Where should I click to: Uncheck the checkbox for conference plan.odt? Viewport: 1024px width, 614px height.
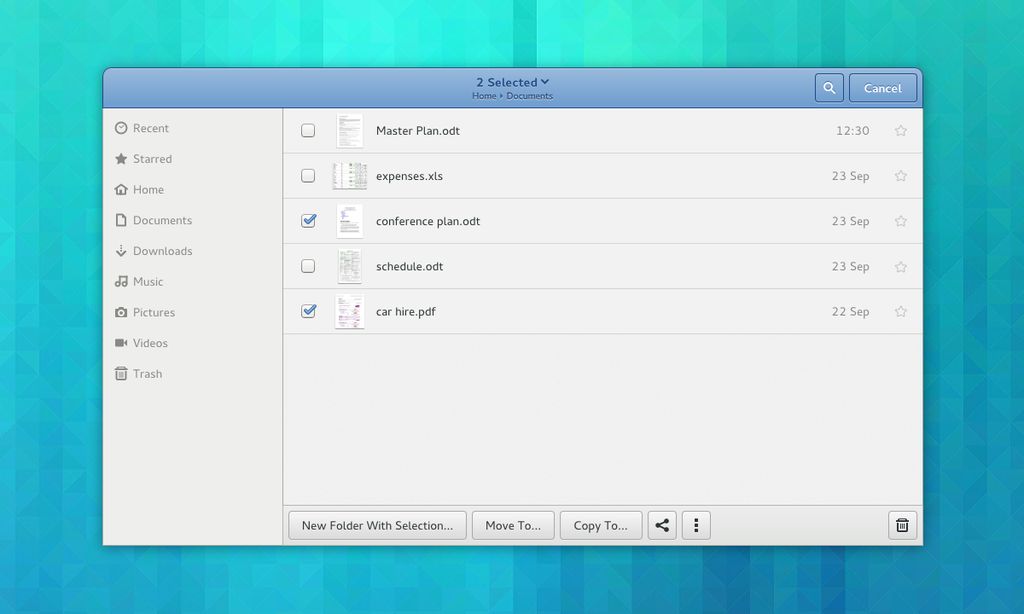point(308,221)
